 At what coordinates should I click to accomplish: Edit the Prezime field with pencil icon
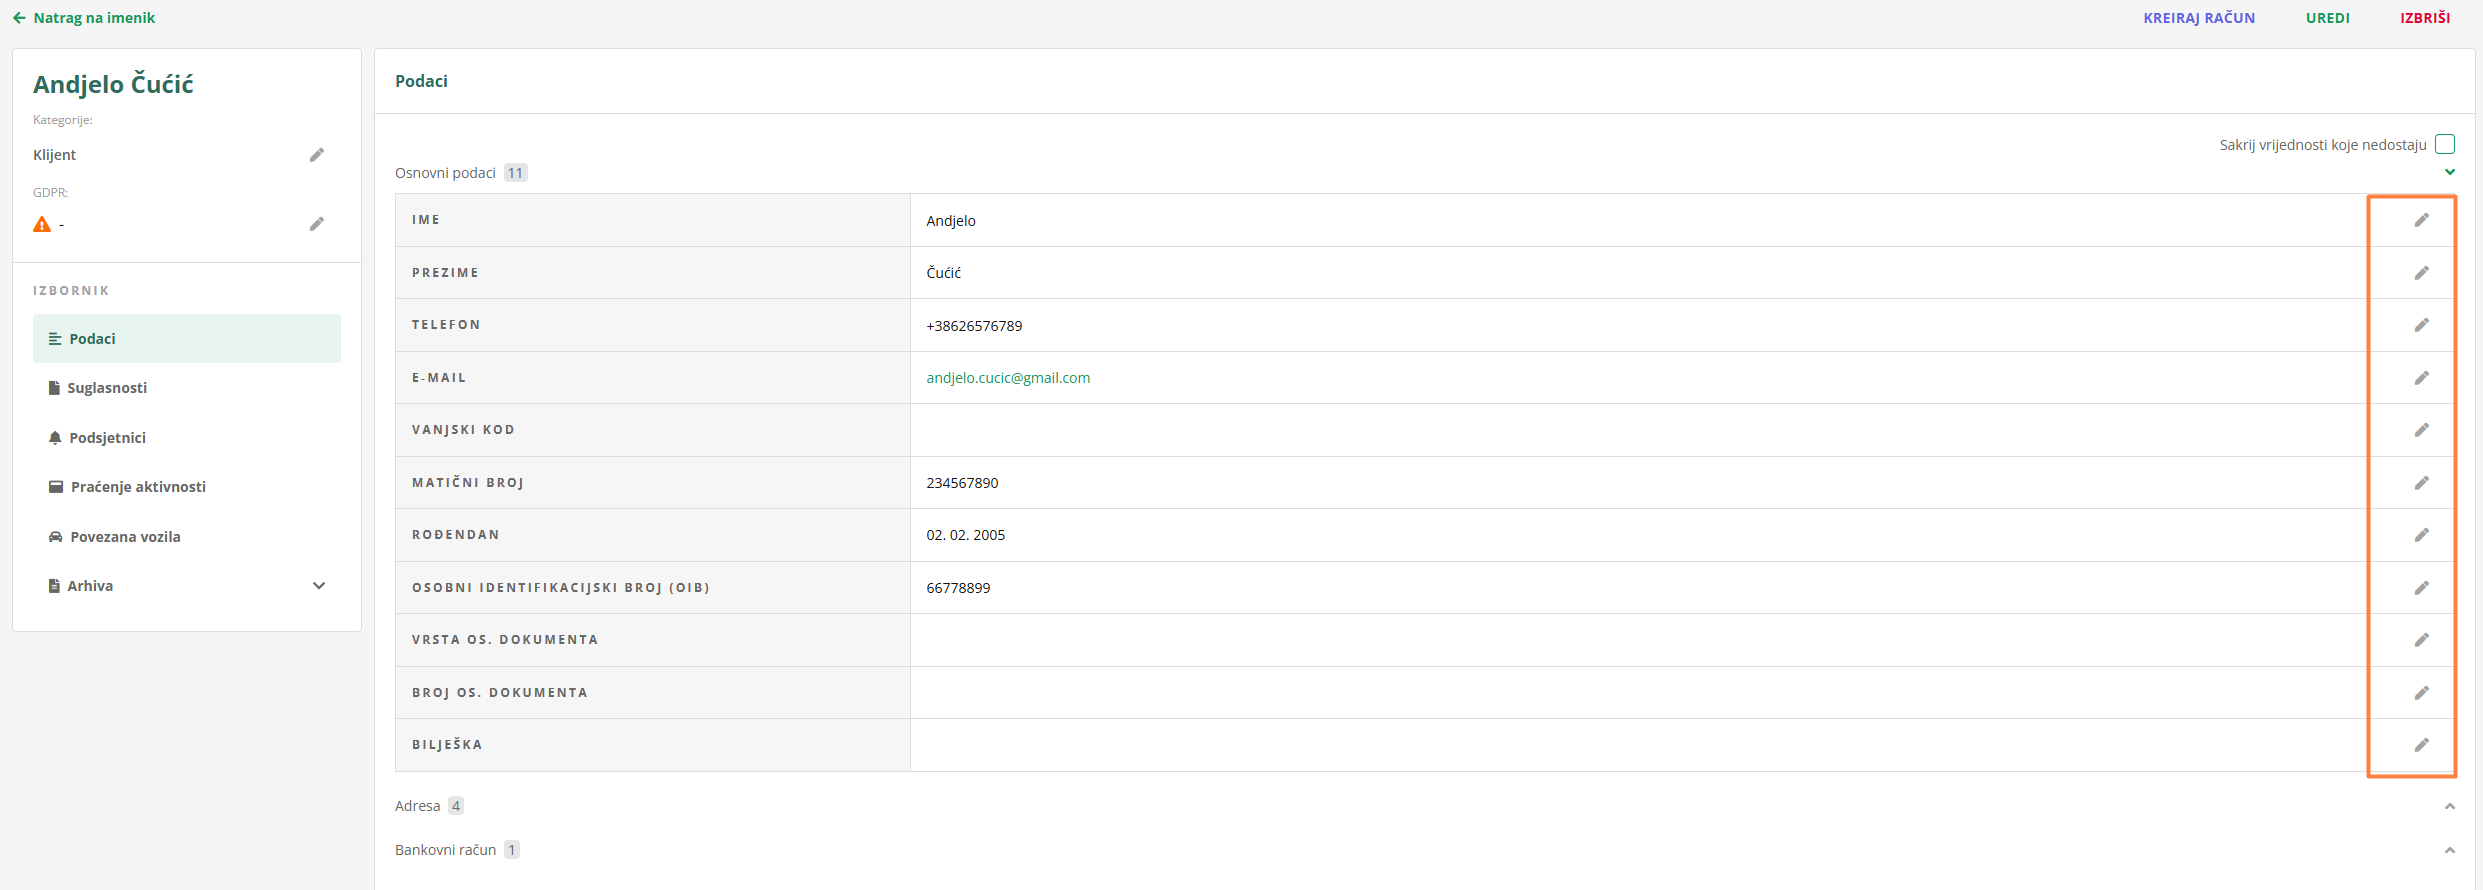pos(2421,273)
